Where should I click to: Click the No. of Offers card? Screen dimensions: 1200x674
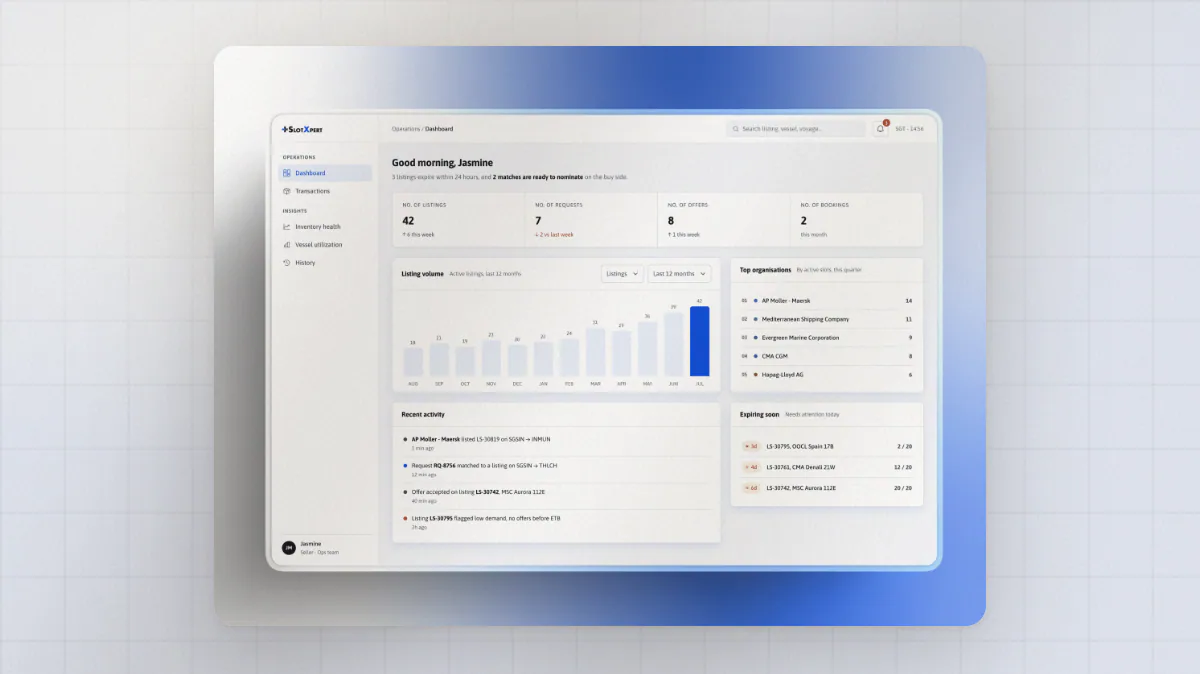pyautogui.click(x=723, y=220)
